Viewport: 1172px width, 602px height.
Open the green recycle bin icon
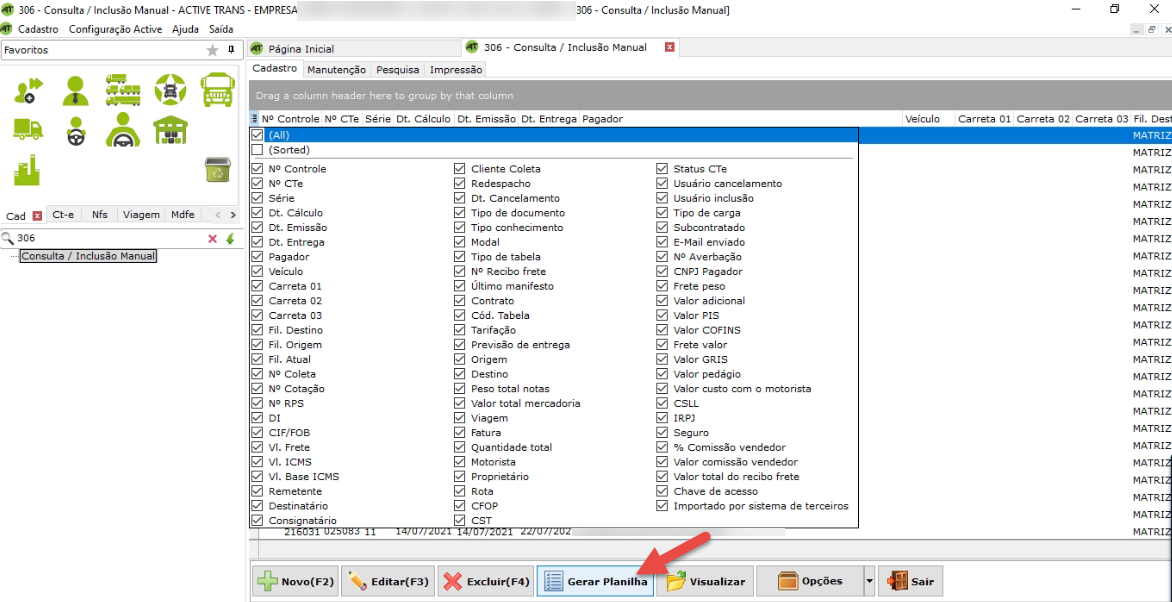point(217,169)
